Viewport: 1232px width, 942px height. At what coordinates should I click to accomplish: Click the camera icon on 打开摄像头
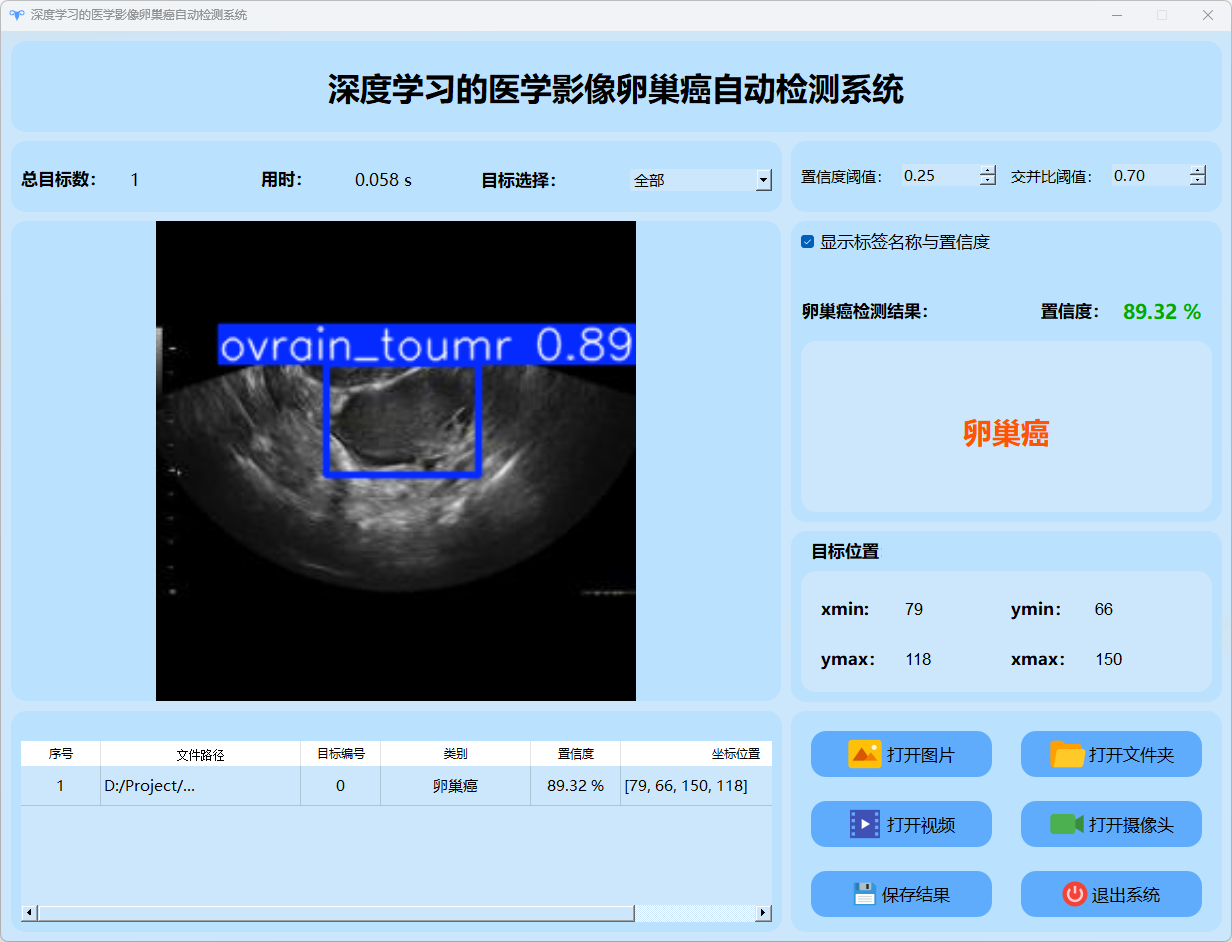point(1066,824)
